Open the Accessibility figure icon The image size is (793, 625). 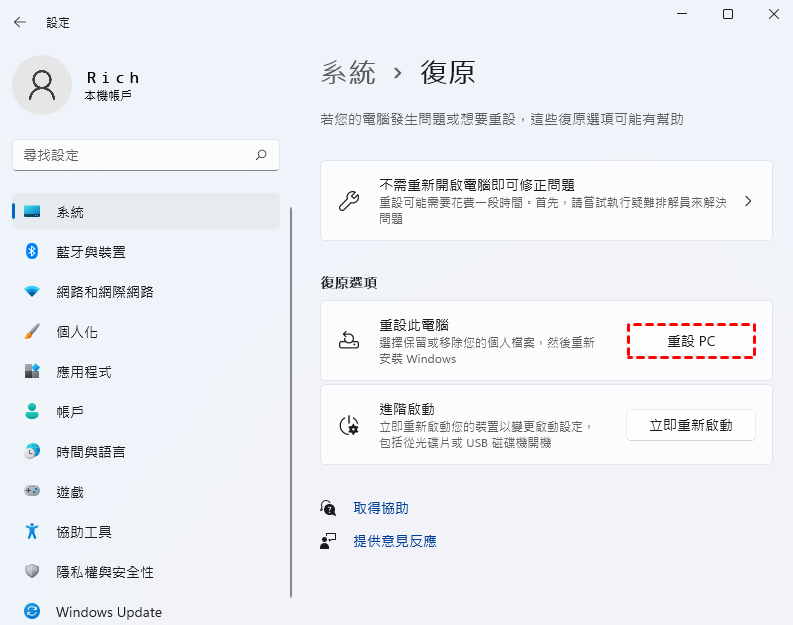pos(32,532)
